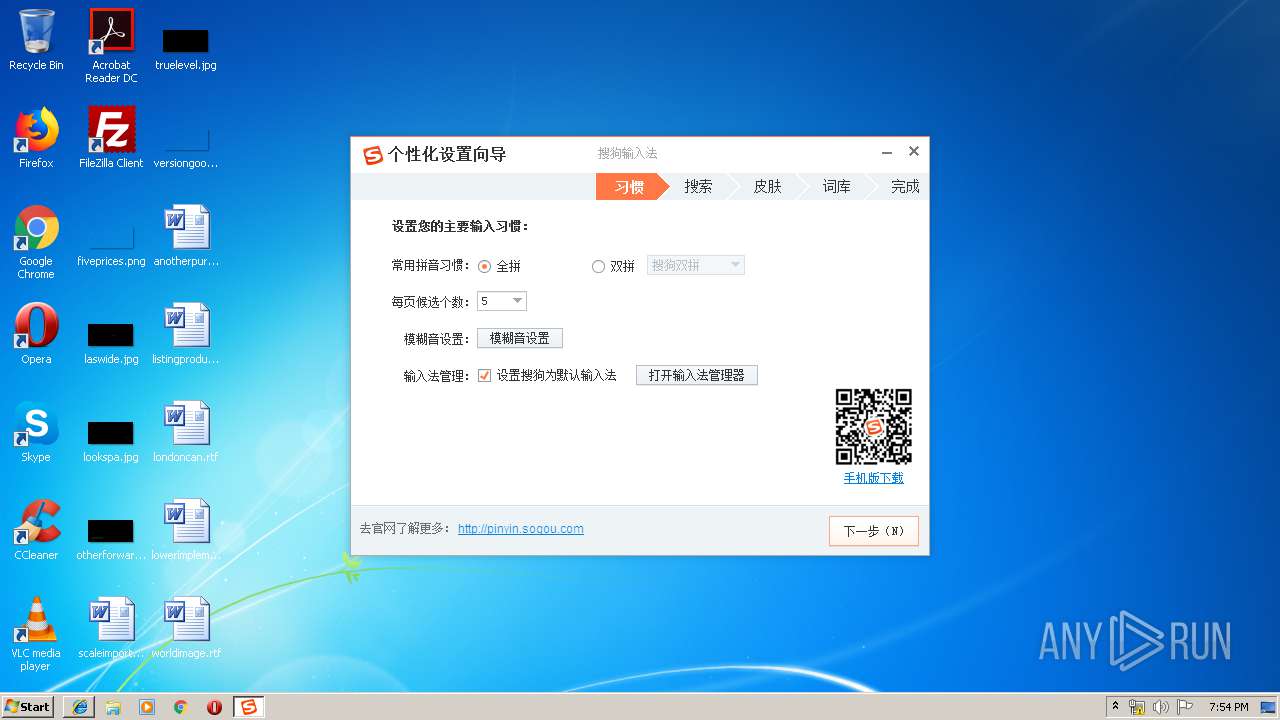Open Opera desktop shortcut

[36, 334]
